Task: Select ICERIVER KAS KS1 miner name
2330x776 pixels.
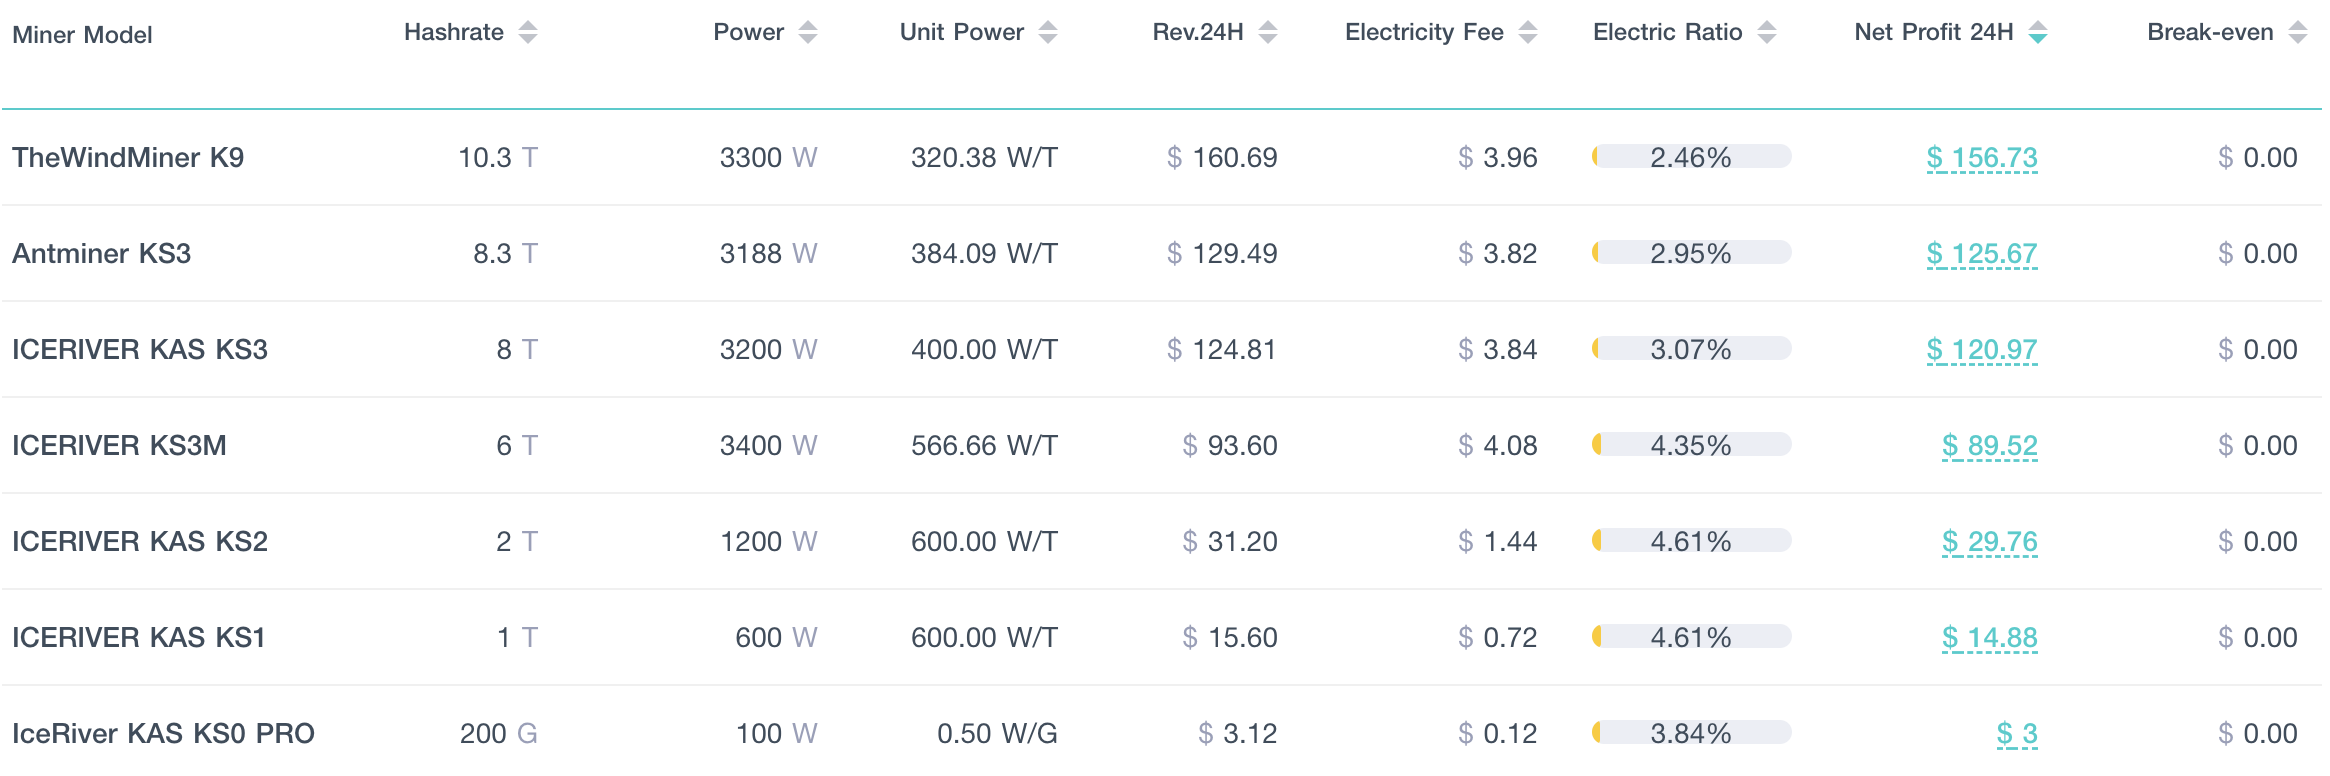Action: (x=139, y=638)
